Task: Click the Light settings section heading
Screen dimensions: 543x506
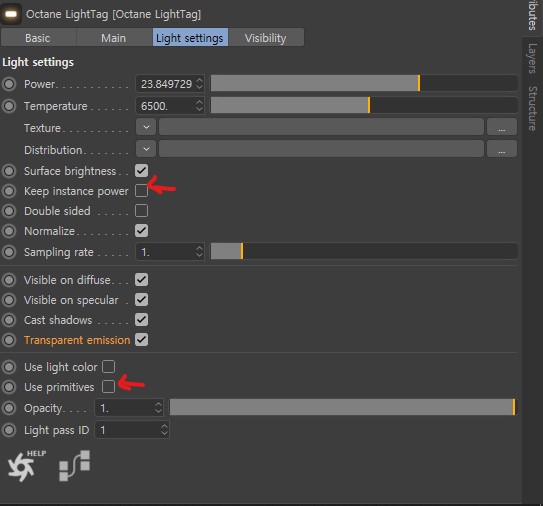Action: [x=38, y=62]
